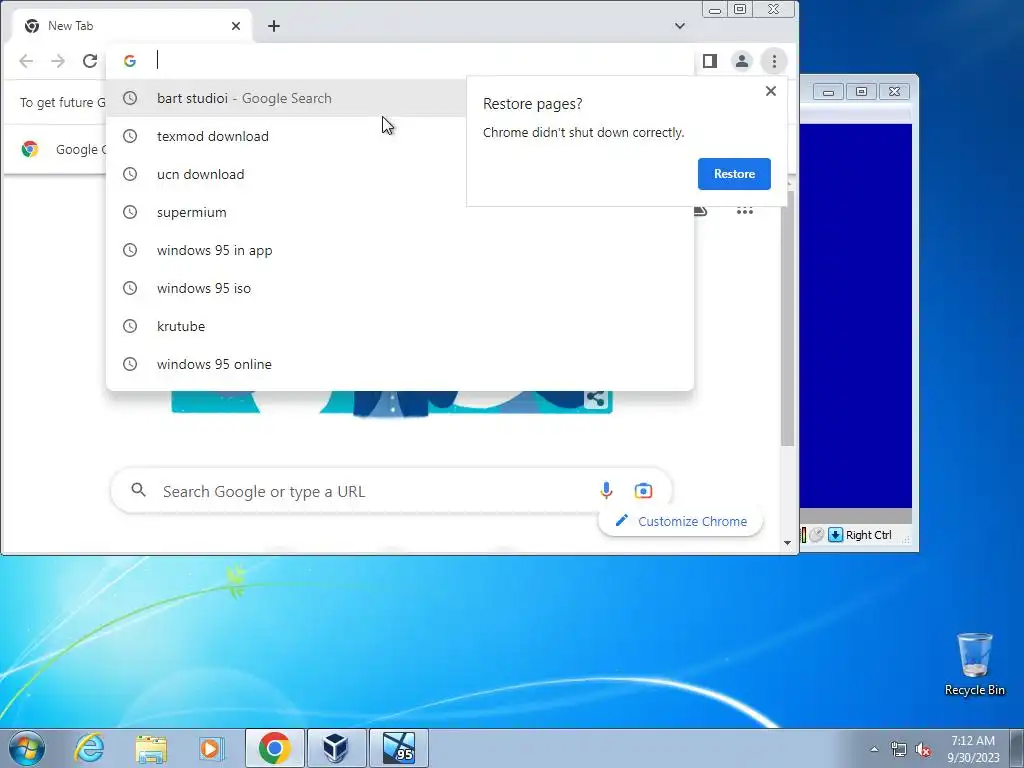Open the Chrome profile avatar icon
Viewport: 1024px width, 768px height.
[x=742, y=61]
